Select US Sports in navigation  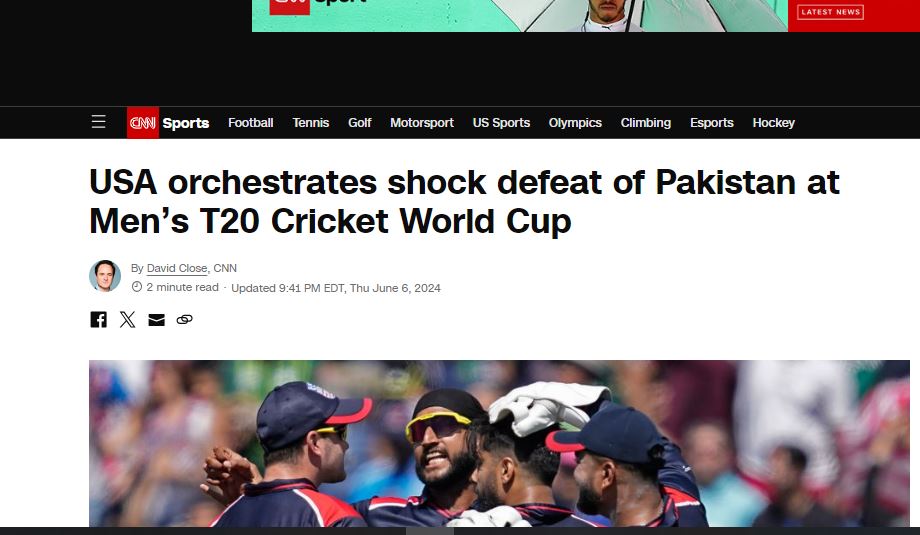coord(501,123)
